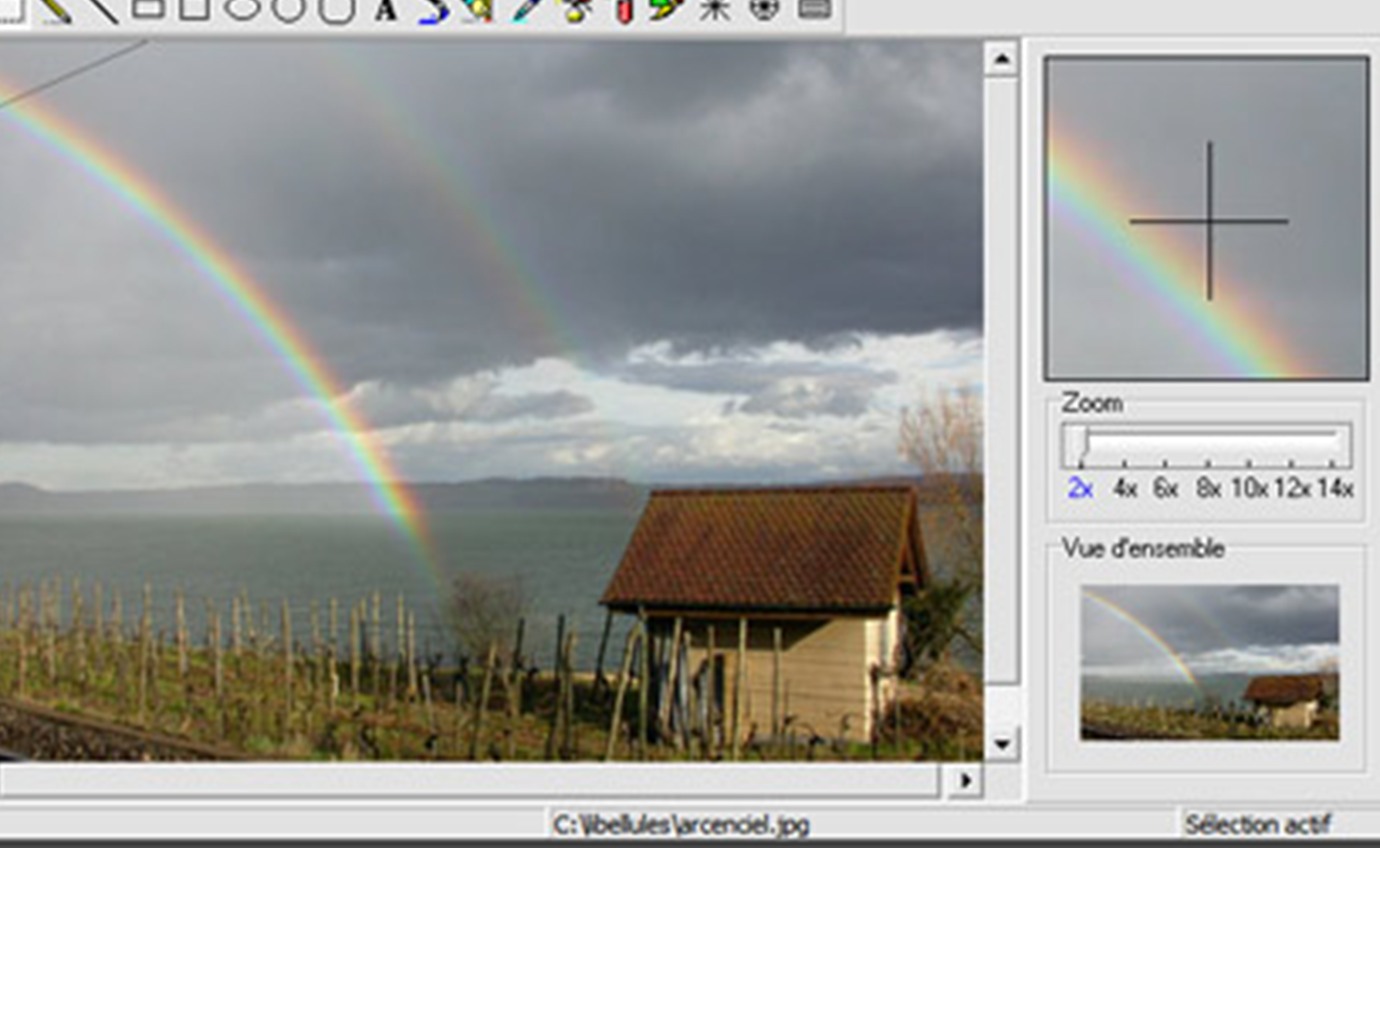Select the diagonal line tool
The image size is (1380, 1034).
(101, 10)
